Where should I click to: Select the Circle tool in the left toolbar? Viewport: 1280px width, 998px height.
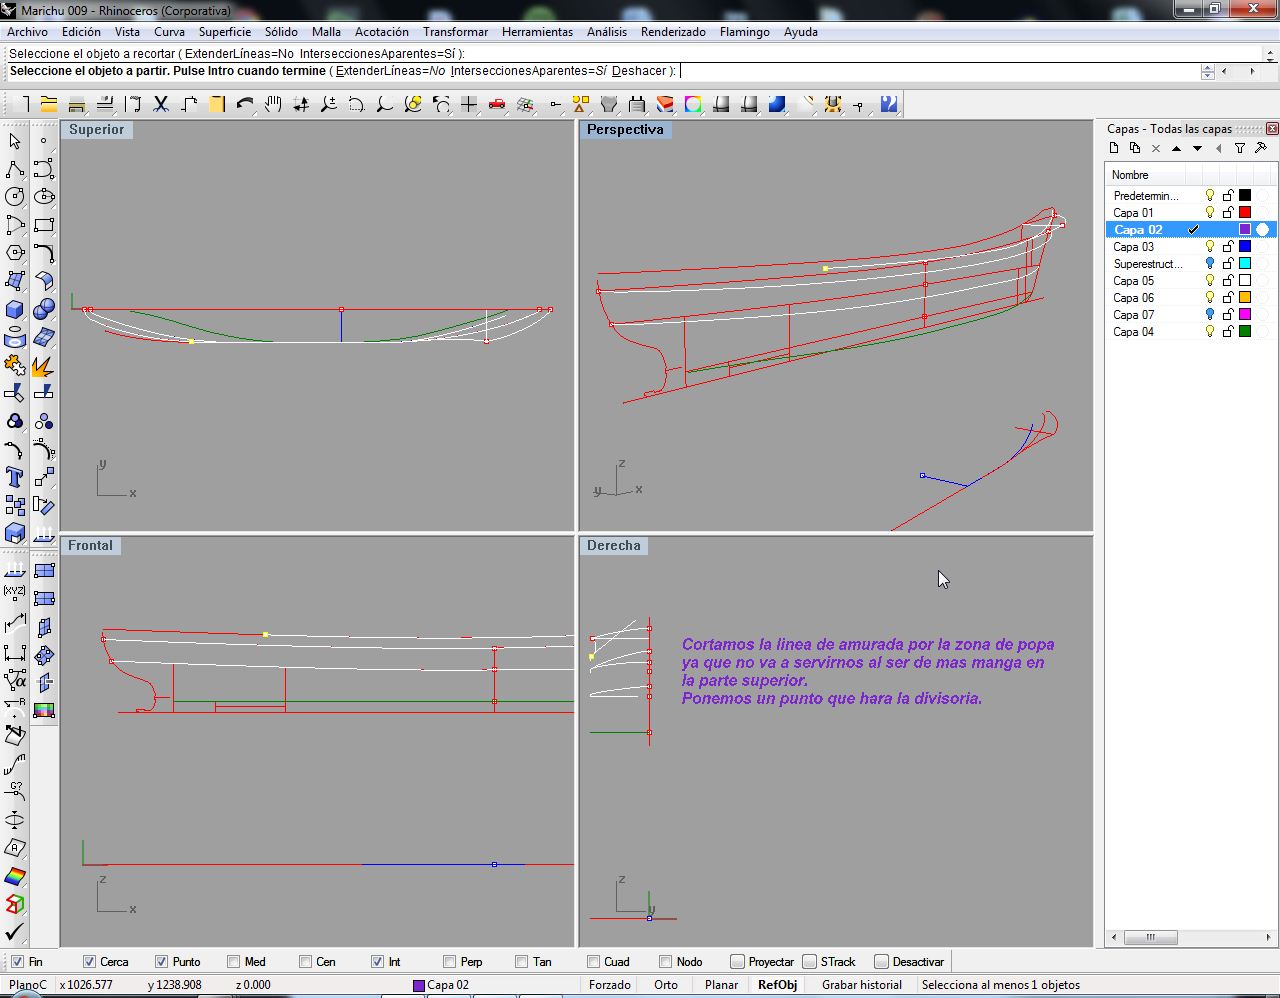tap(15, 197)
